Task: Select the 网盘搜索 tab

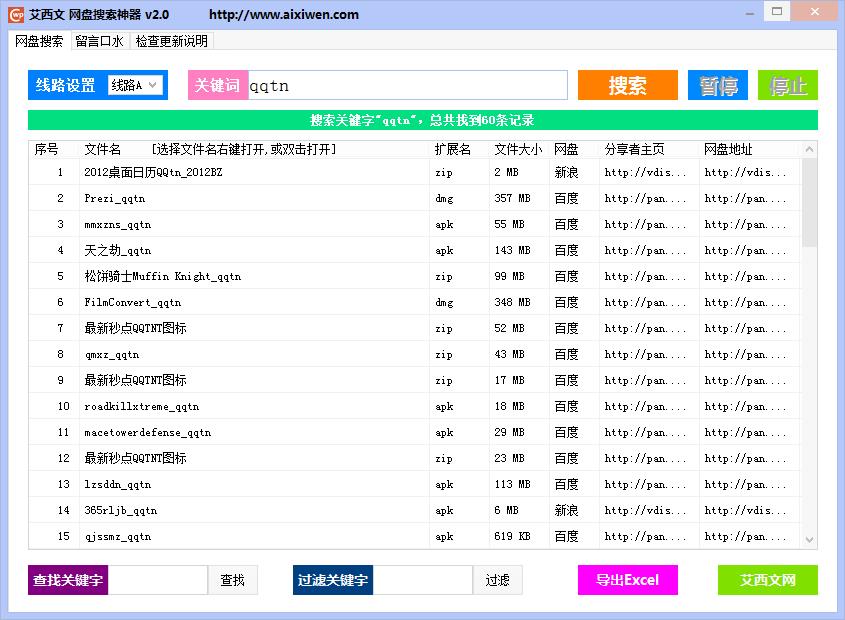Action: (39, 41)
